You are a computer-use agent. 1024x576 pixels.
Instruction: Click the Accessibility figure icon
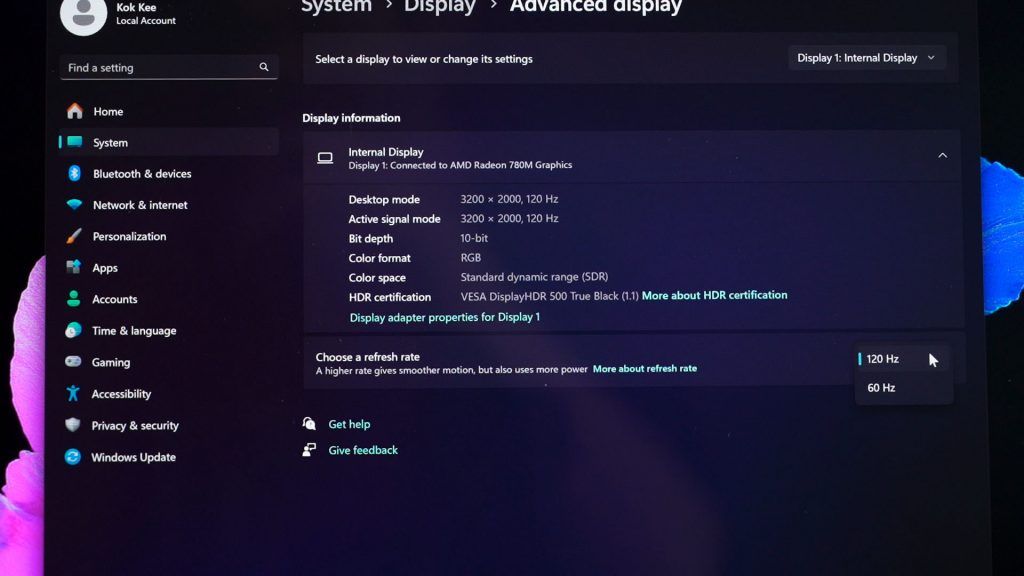[x=72, y=393]
